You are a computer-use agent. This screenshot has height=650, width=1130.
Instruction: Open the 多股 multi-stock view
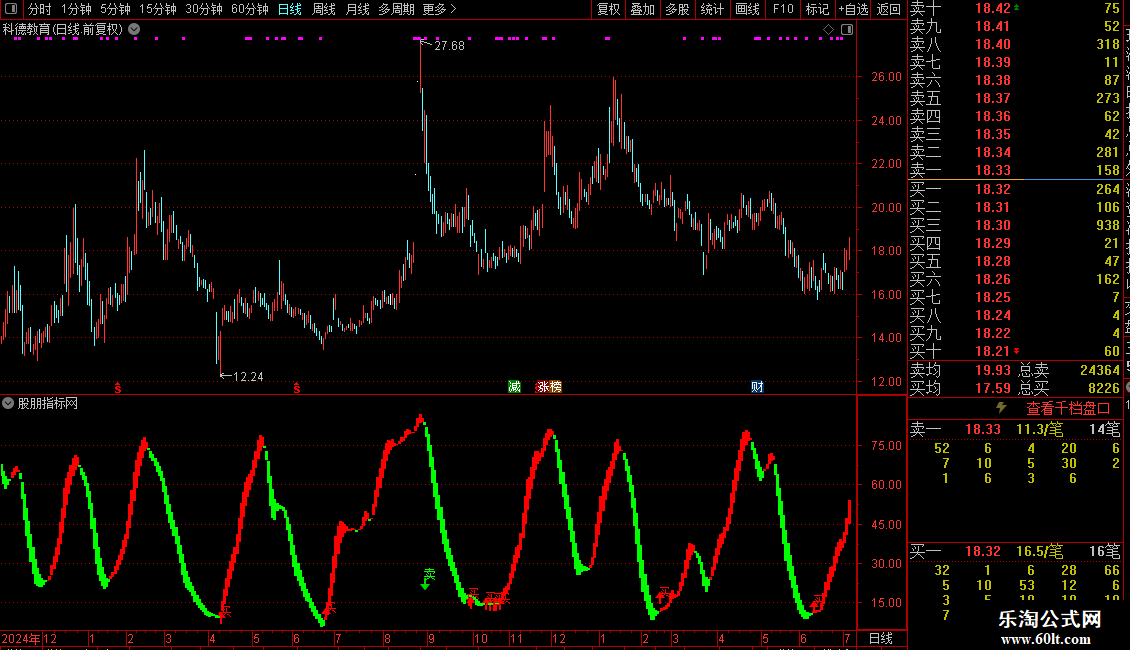[677, 9]
